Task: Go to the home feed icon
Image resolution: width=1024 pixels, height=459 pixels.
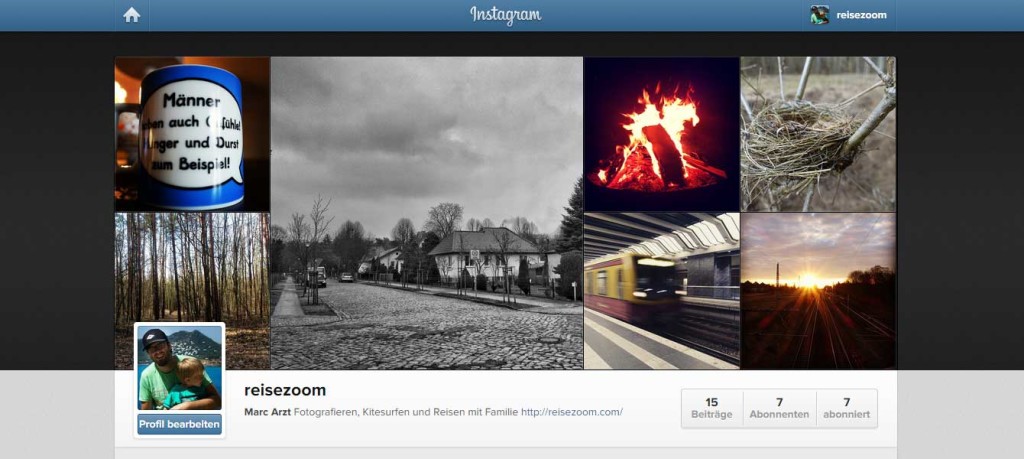Action: 132,15
